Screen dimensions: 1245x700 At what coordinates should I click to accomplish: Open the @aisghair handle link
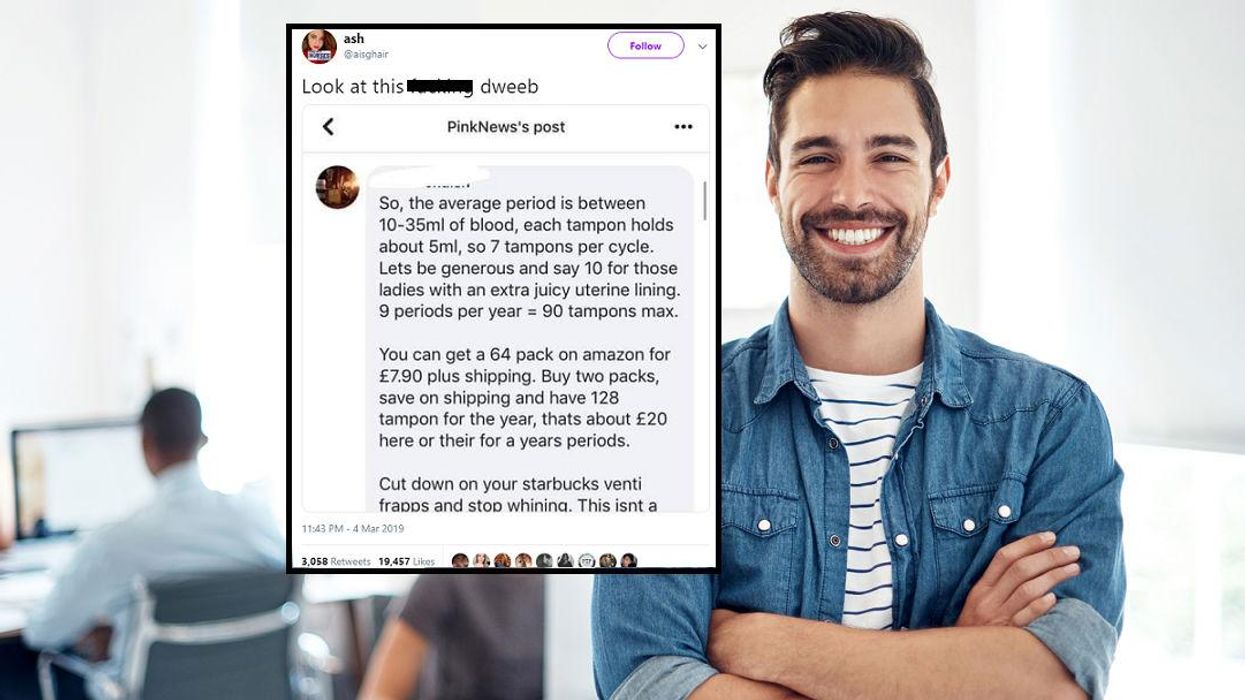[x=366, y=54]
